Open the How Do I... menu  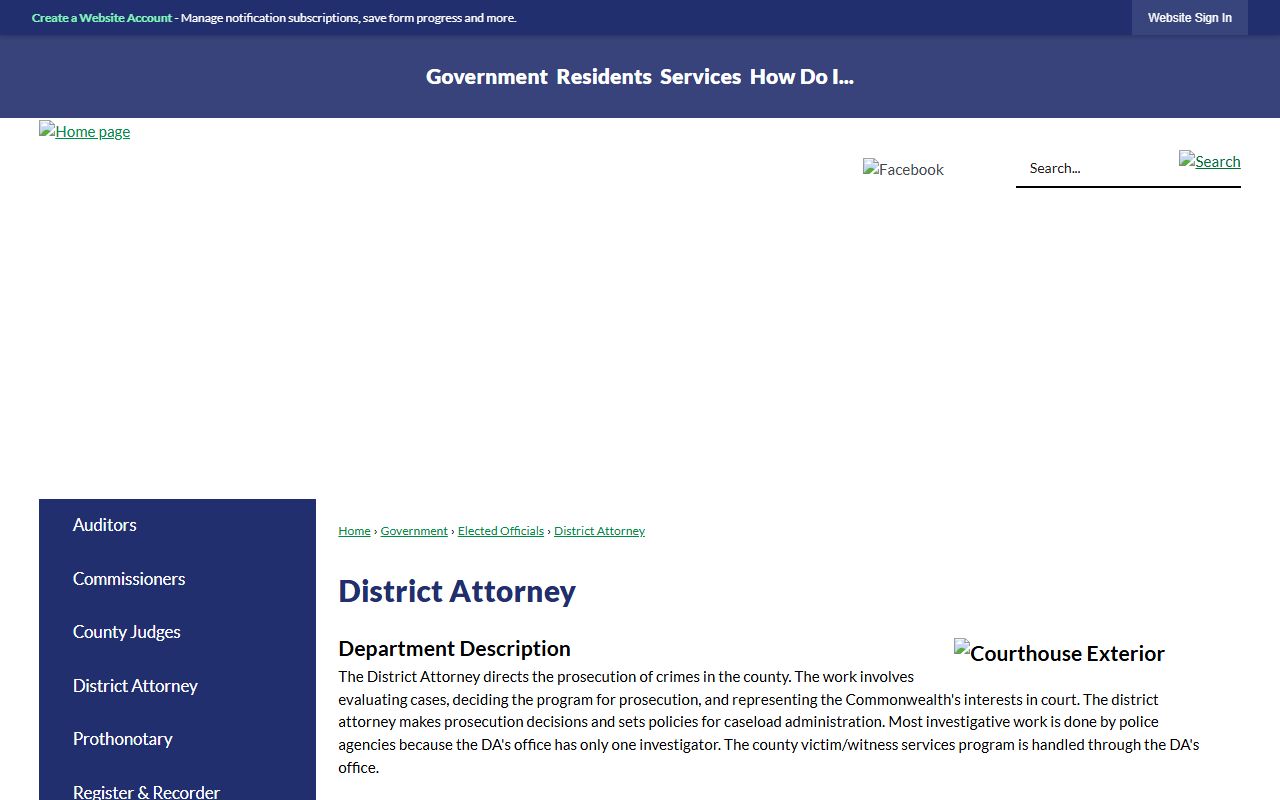point(802,76)
